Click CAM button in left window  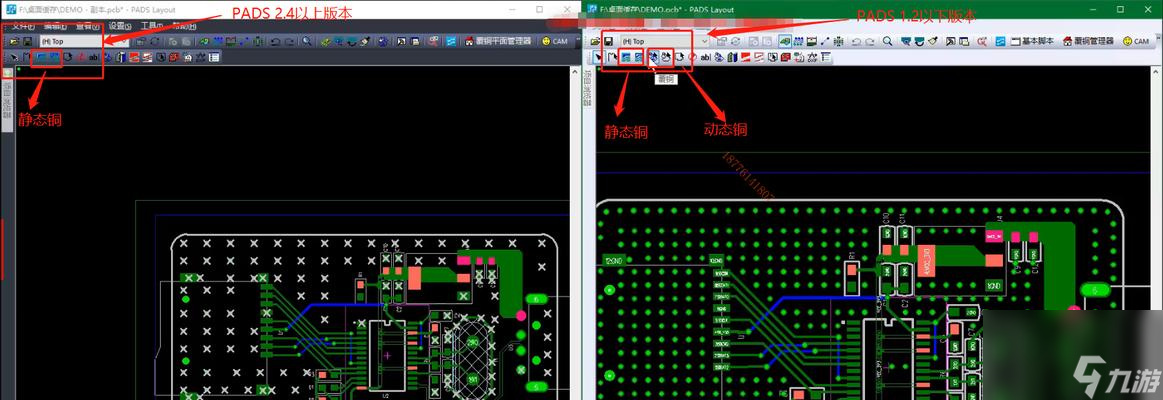555,42
